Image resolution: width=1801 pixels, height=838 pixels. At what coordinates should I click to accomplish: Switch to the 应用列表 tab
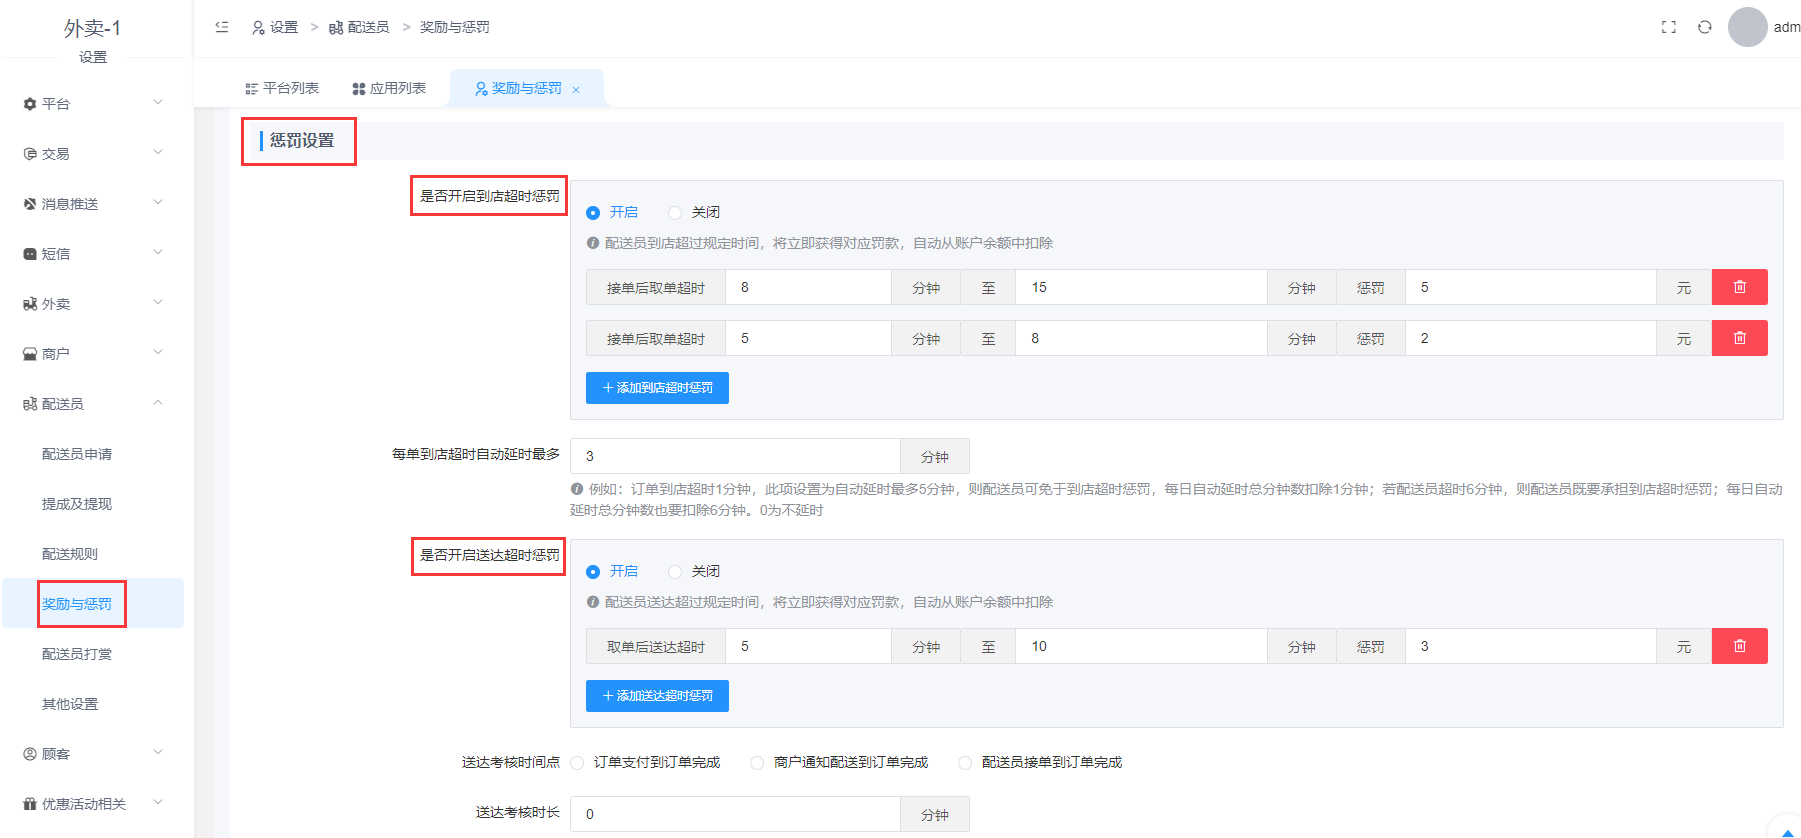[389, 88]
